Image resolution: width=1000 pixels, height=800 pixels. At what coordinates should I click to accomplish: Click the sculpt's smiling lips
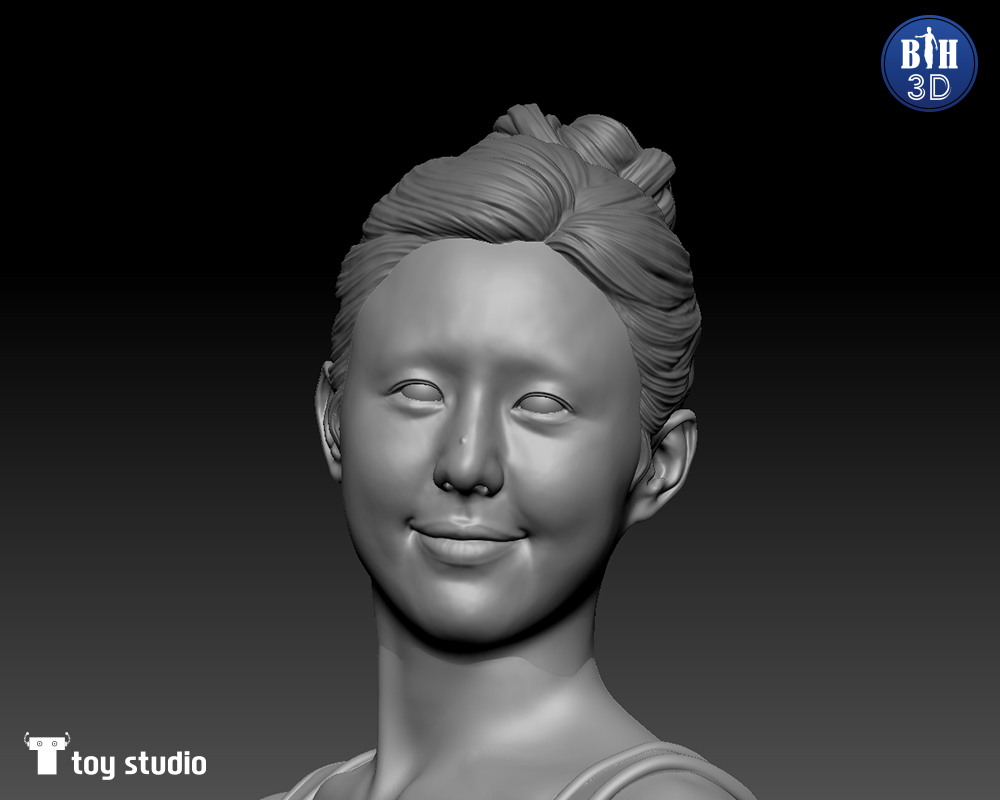click(x=468, y=540)
